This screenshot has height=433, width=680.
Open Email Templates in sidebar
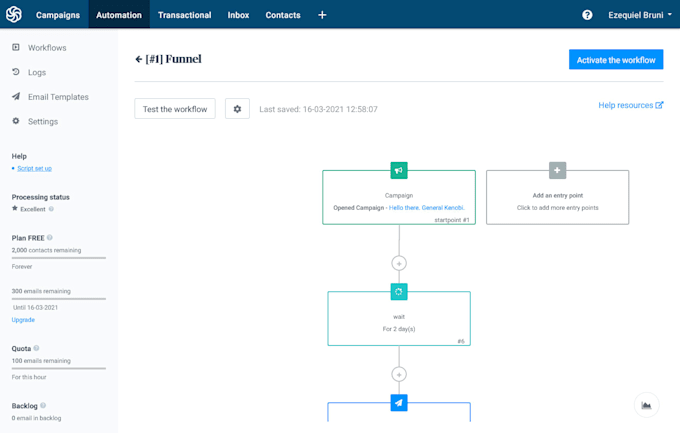pyautogui.click(x=58, y=97)
